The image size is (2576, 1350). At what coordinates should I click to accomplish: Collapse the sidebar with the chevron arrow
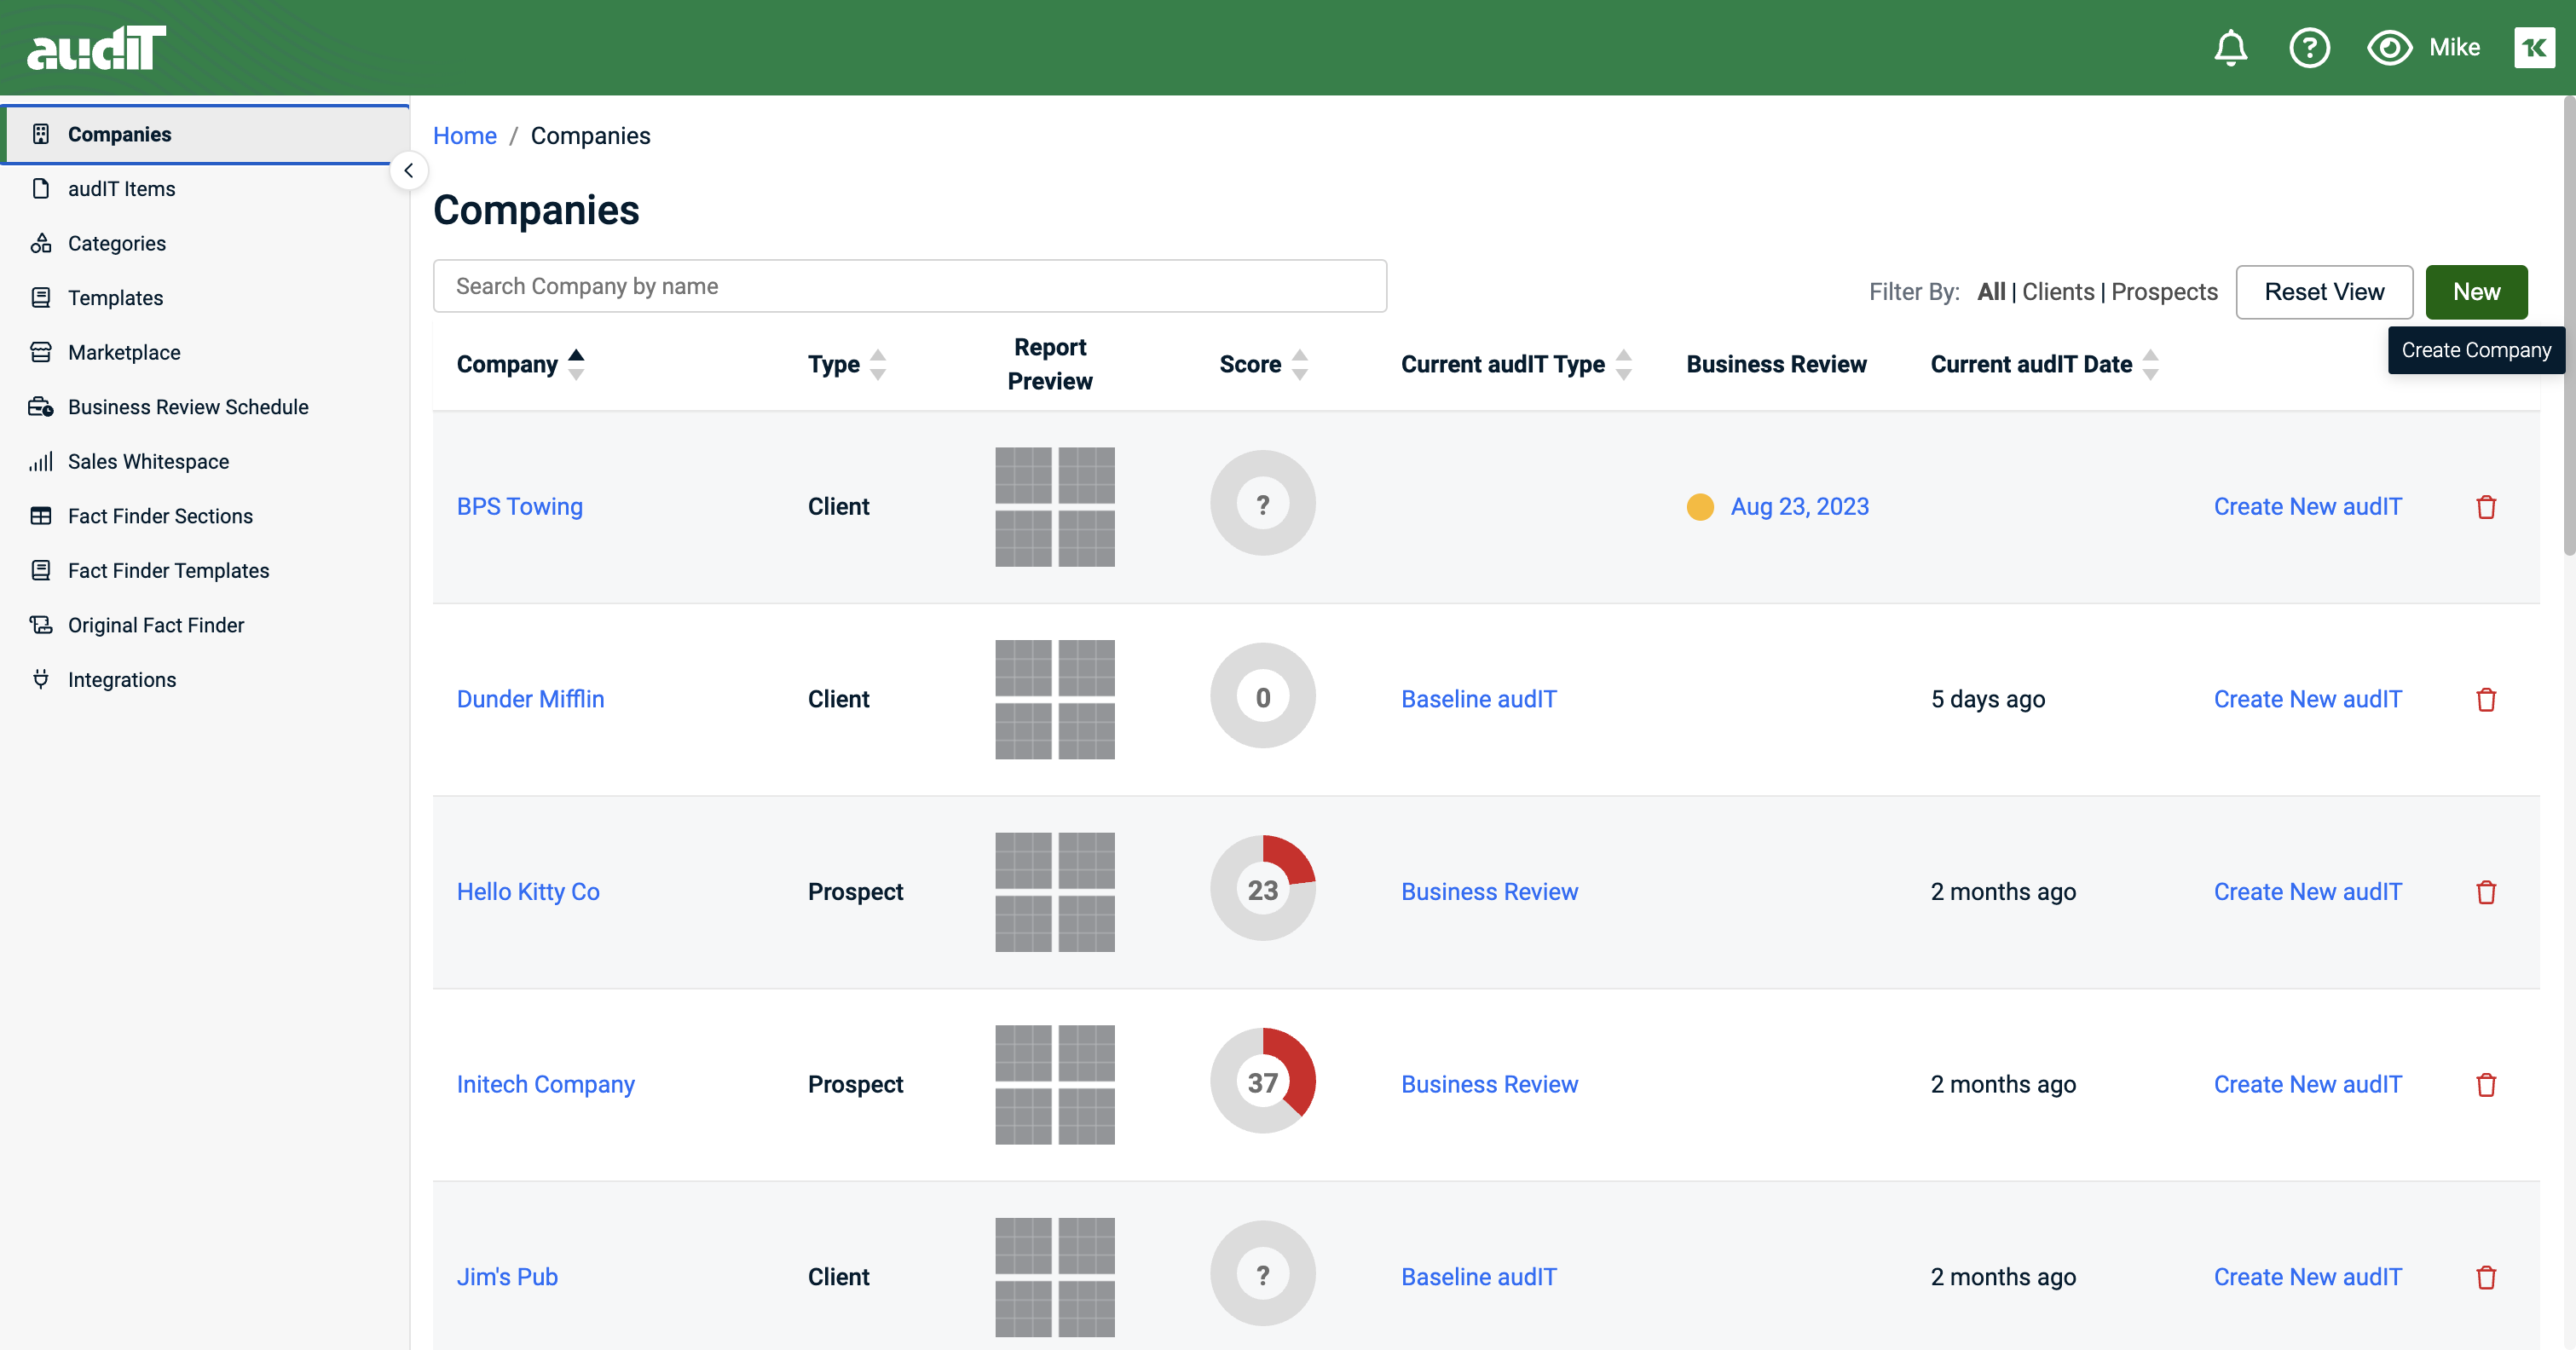coord(408,171)
